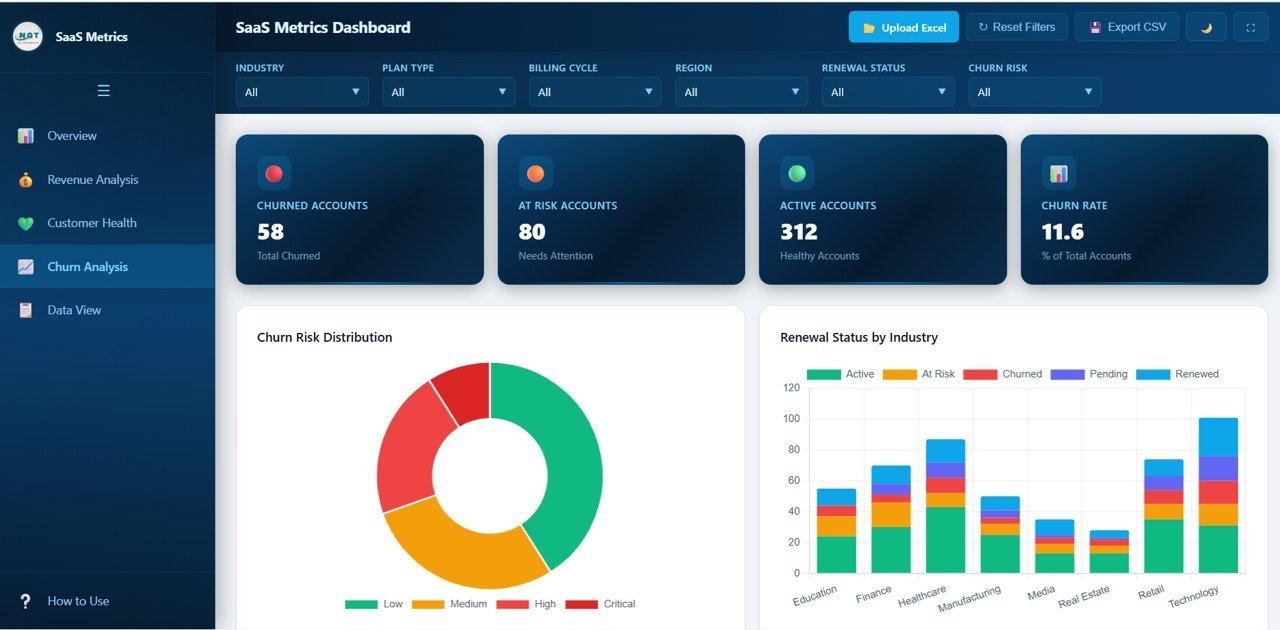Click the Churned Accounts red status icon
Viewport: 1280px width, 630px height.
click(x=274, y=172)
